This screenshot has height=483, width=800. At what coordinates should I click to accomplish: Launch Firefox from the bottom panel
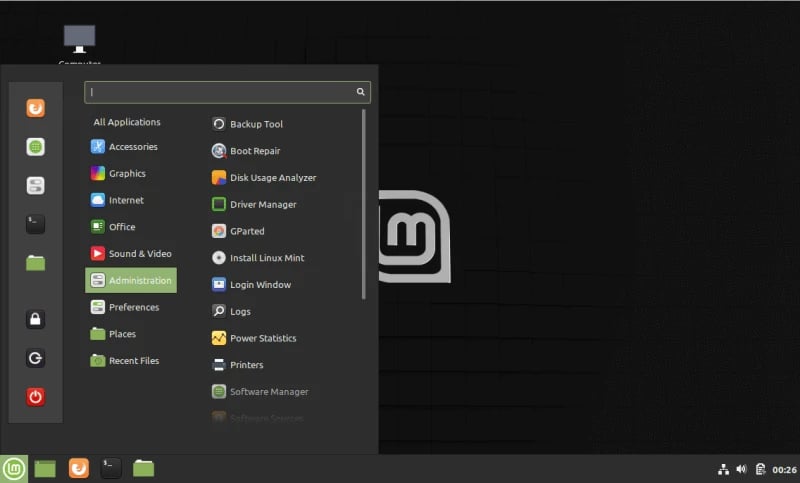[x=79, y=468]
